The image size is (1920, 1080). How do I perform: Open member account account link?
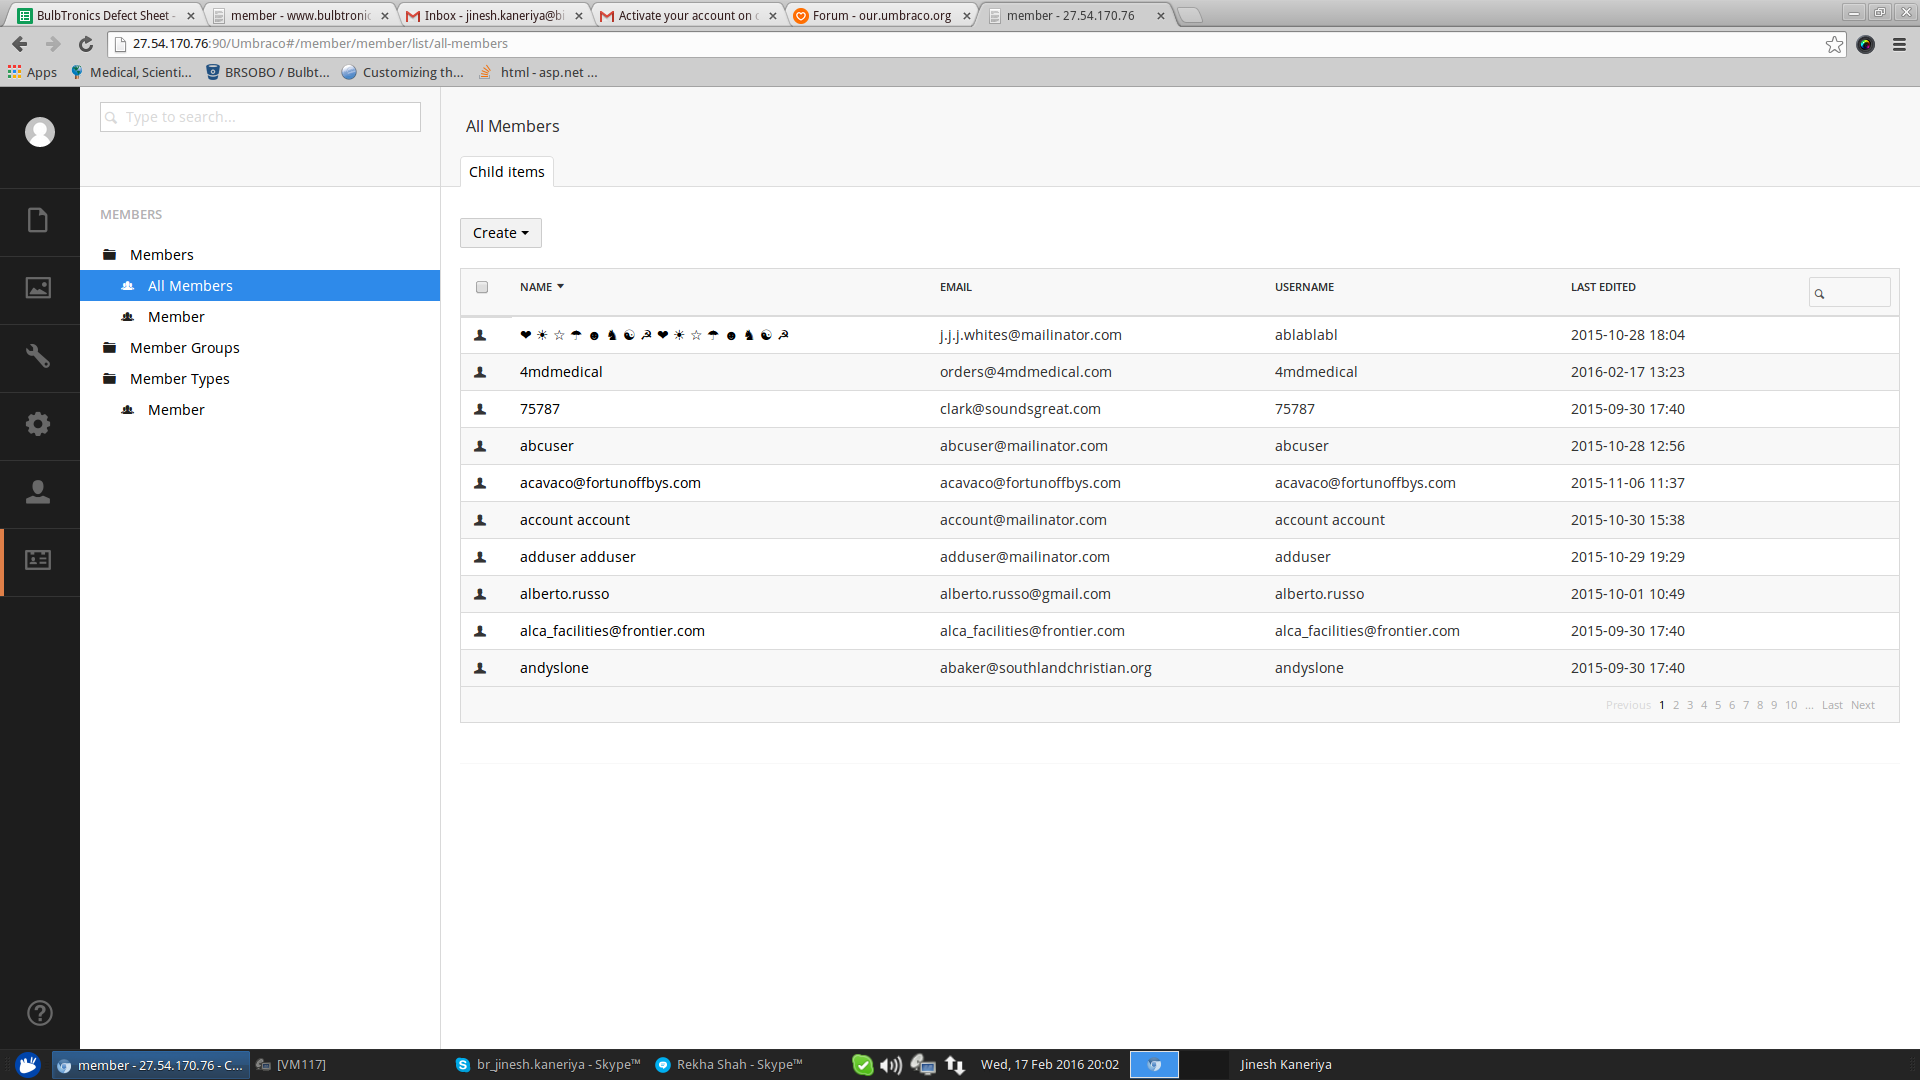[x=575, y=520]
